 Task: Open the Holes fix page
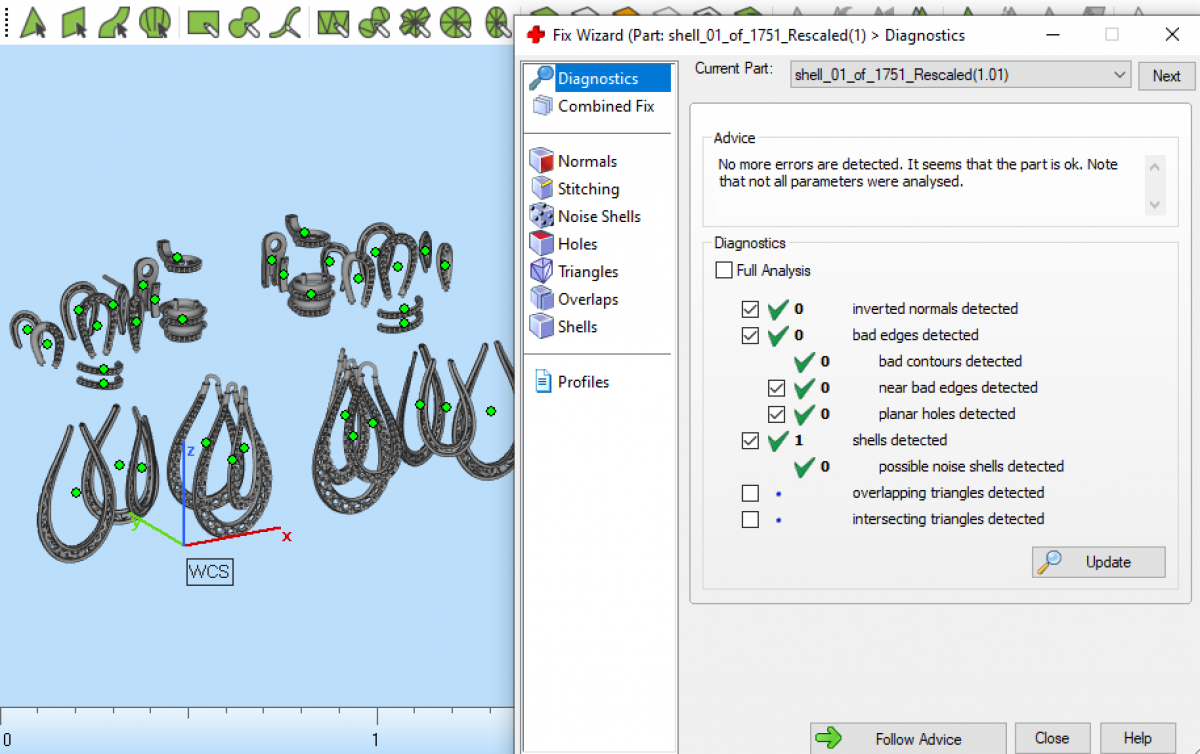coord(577,244)
